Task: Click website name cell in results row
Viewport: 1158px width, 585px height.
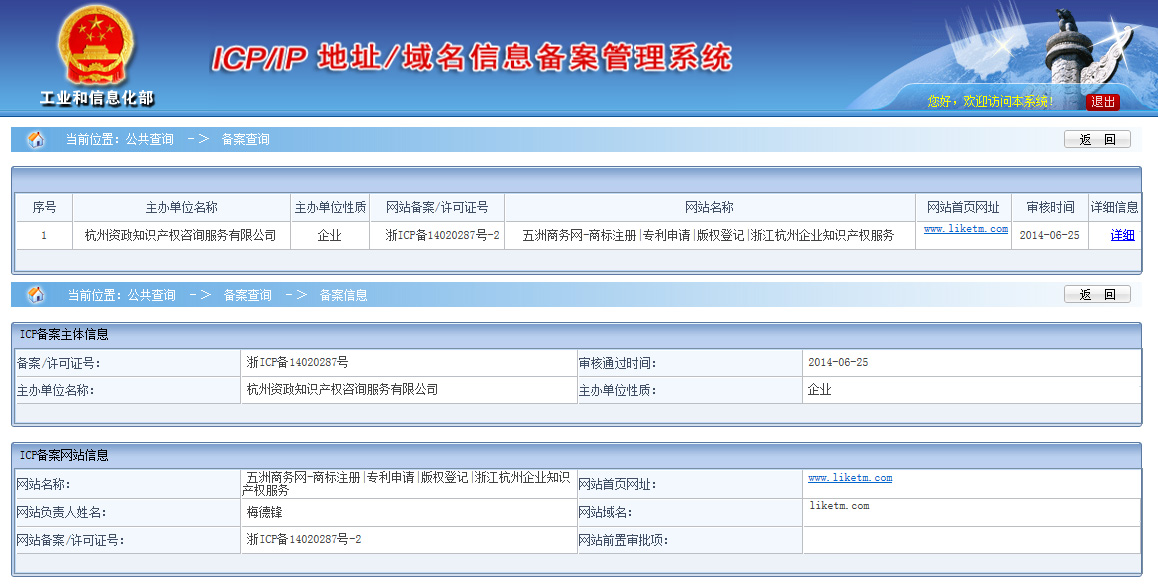Action: [x=708, y=236]
